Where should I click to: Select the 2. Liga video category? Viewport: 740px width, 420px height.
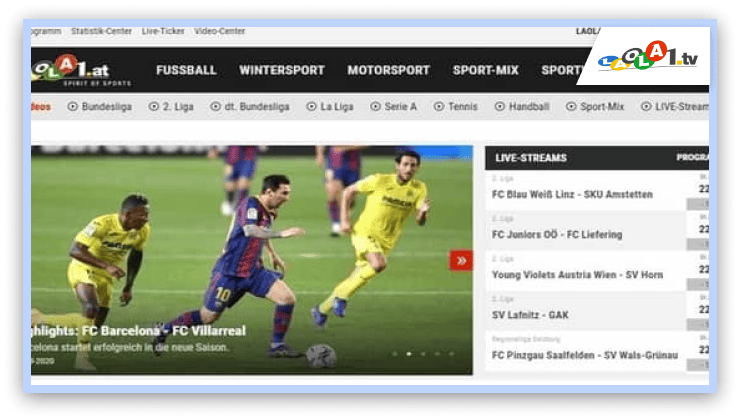tap(178, 107)
